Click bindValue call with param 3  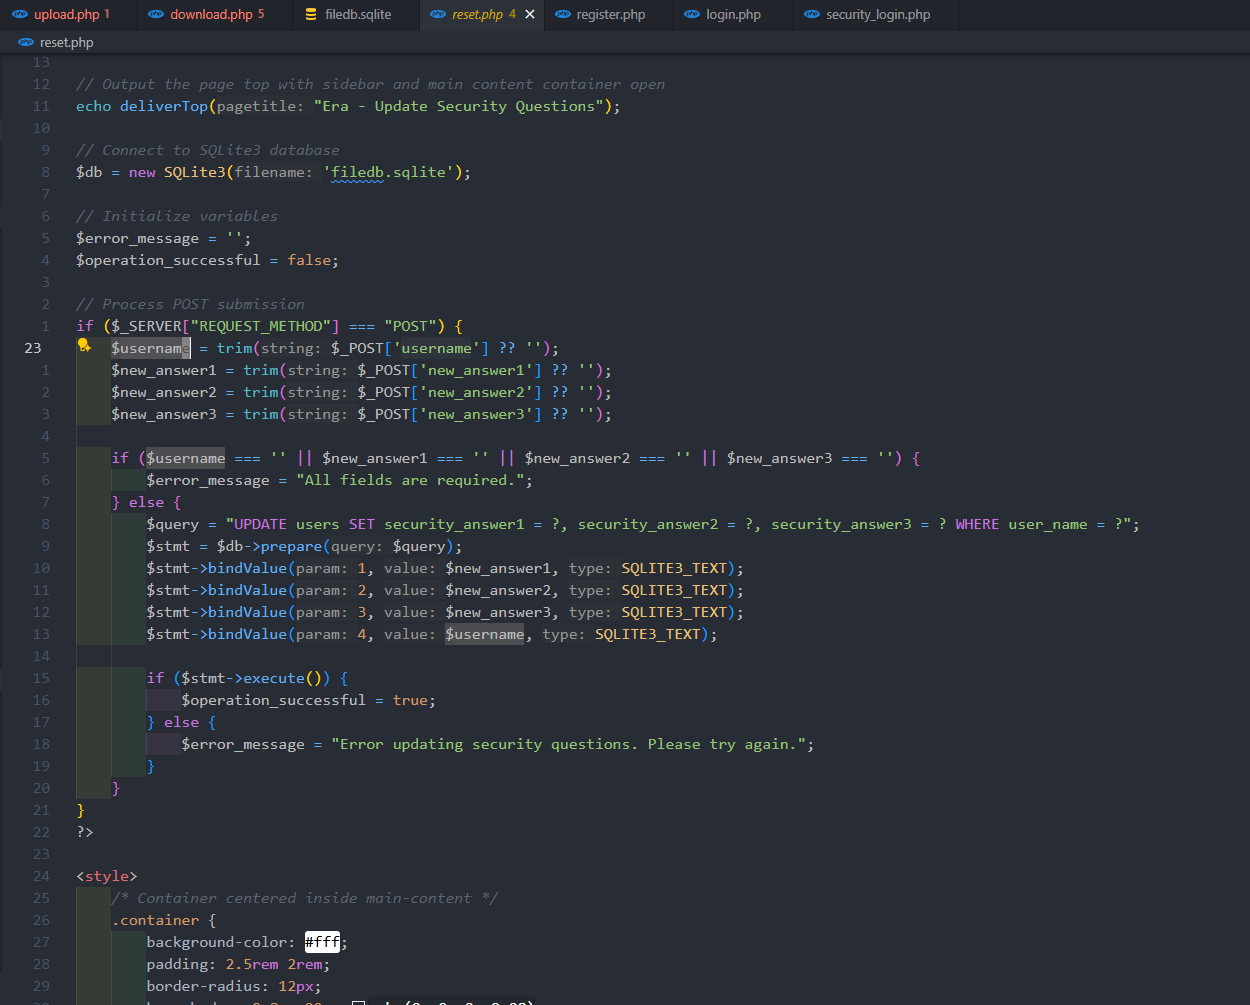click(x=445, y=612)
